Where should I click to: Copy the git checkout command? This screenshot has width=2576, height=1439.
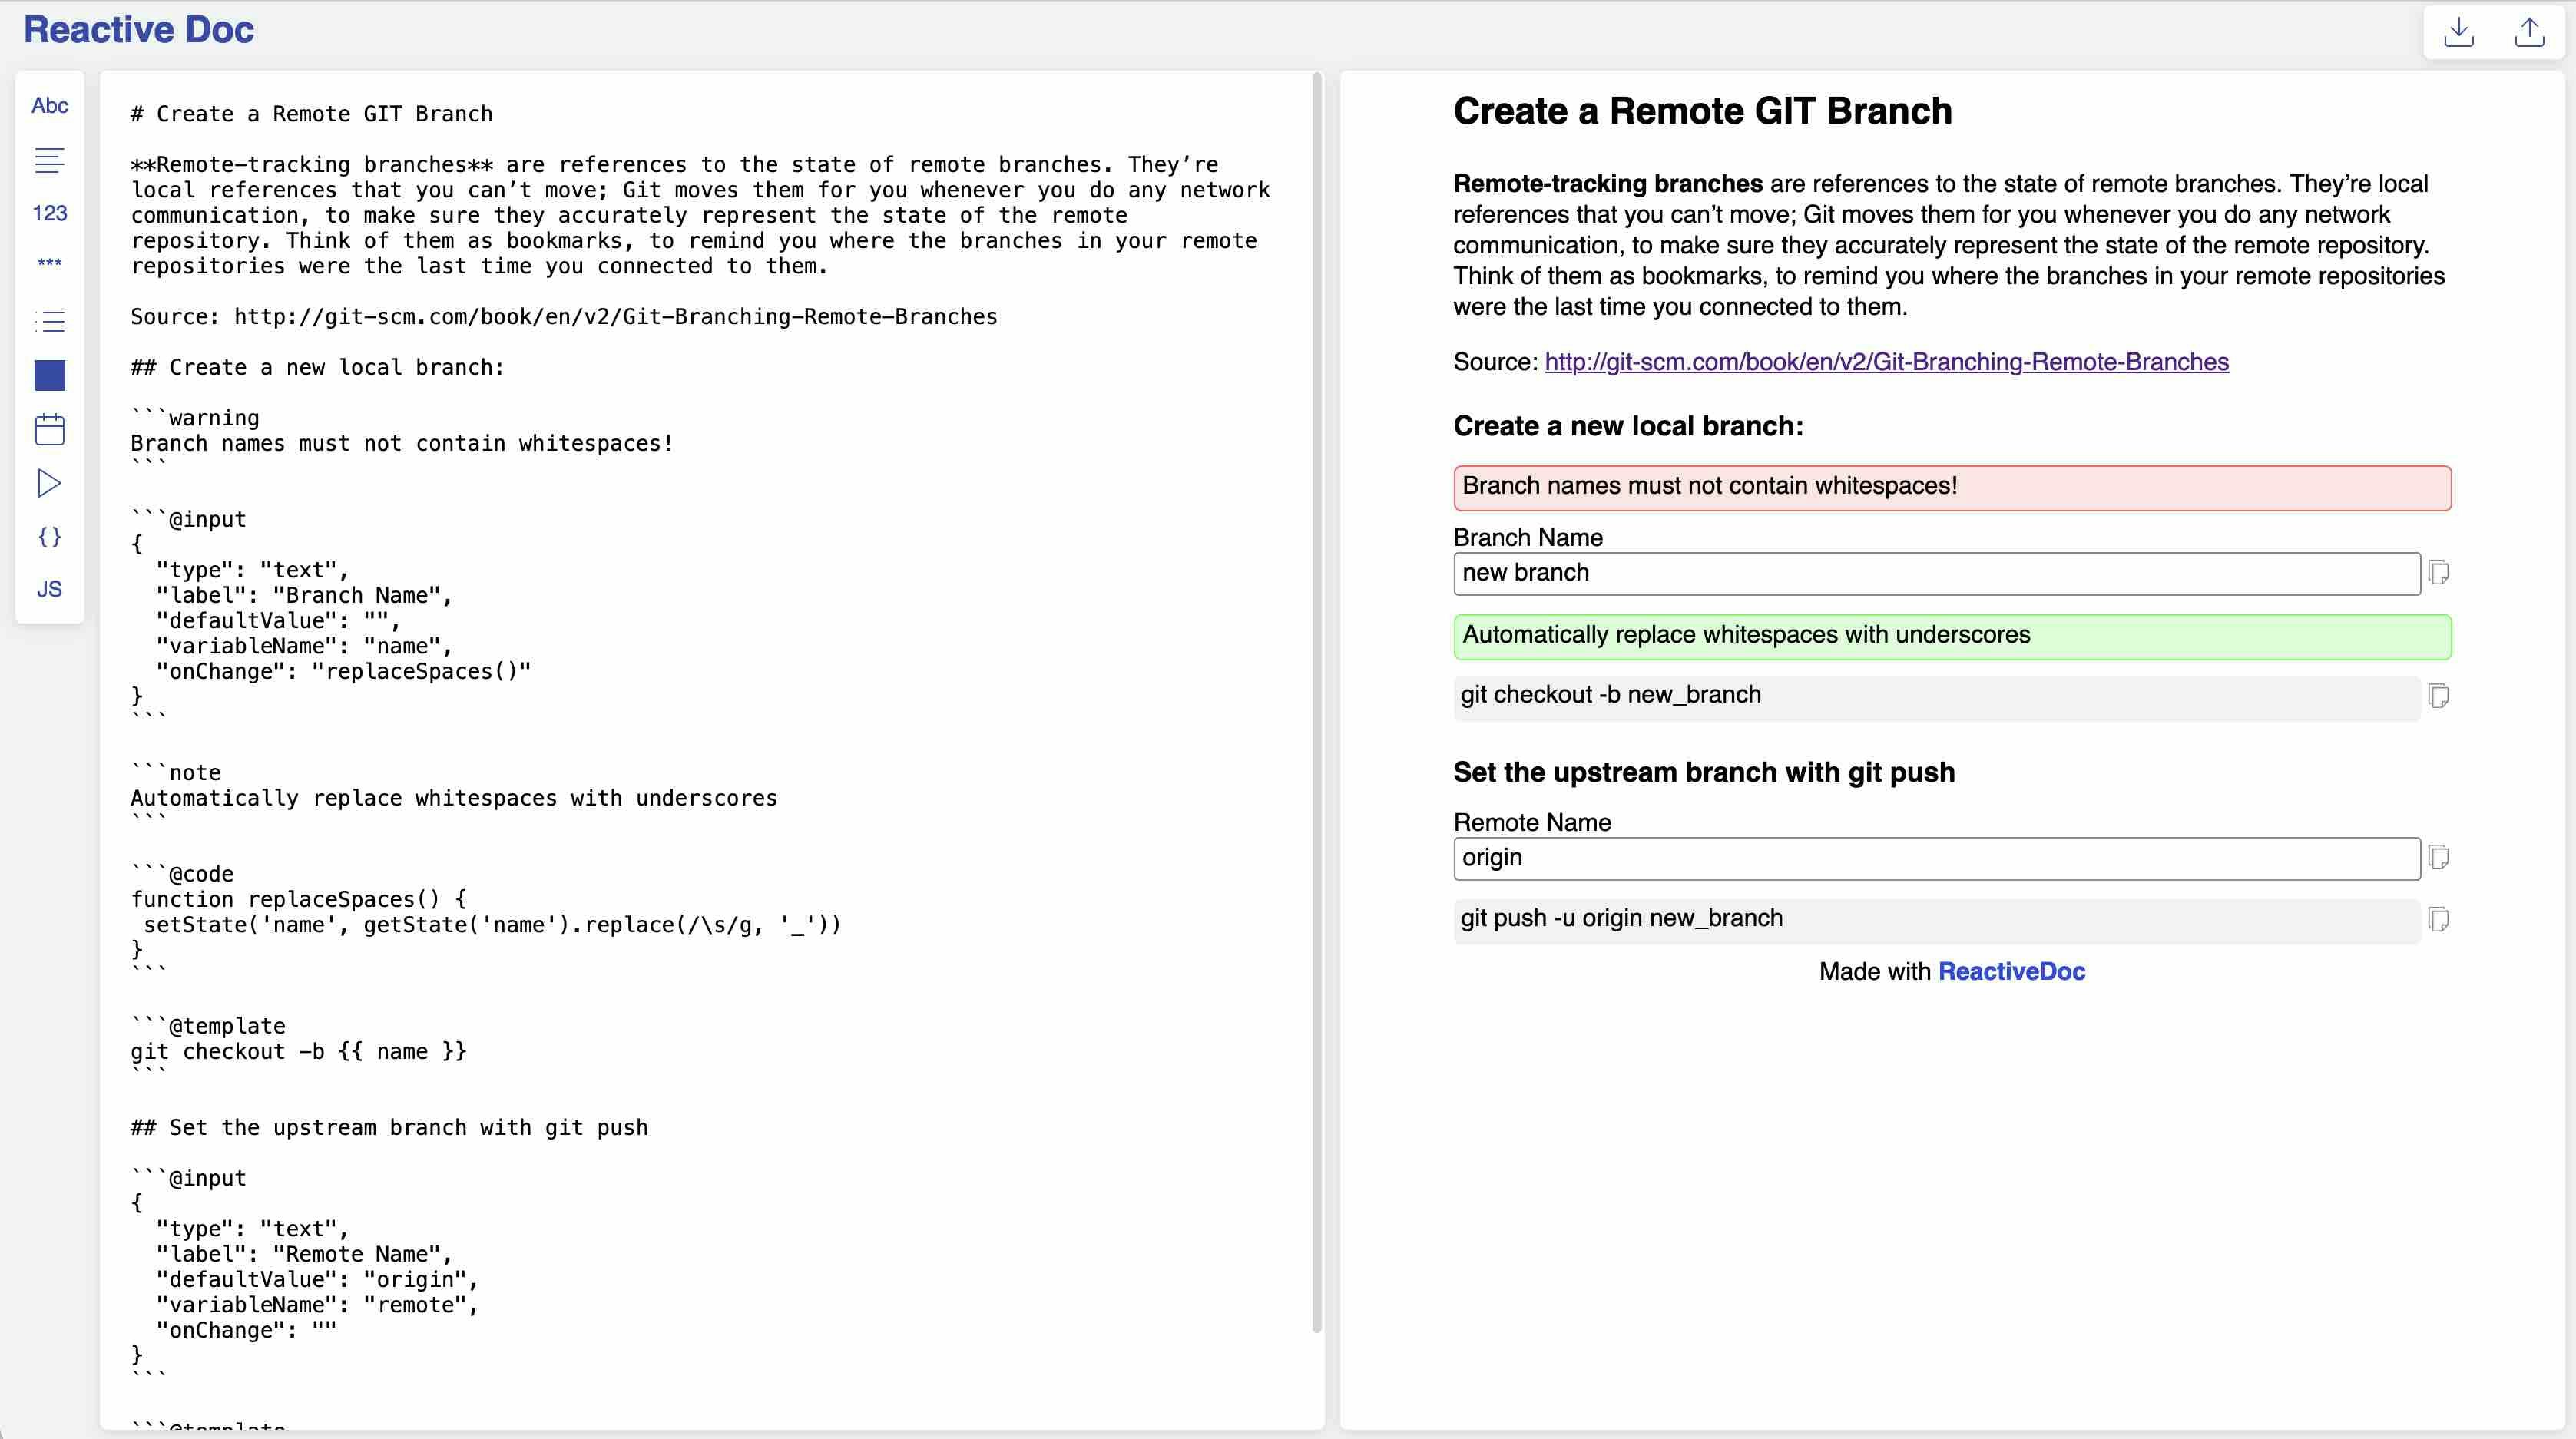click(2440, 695)
